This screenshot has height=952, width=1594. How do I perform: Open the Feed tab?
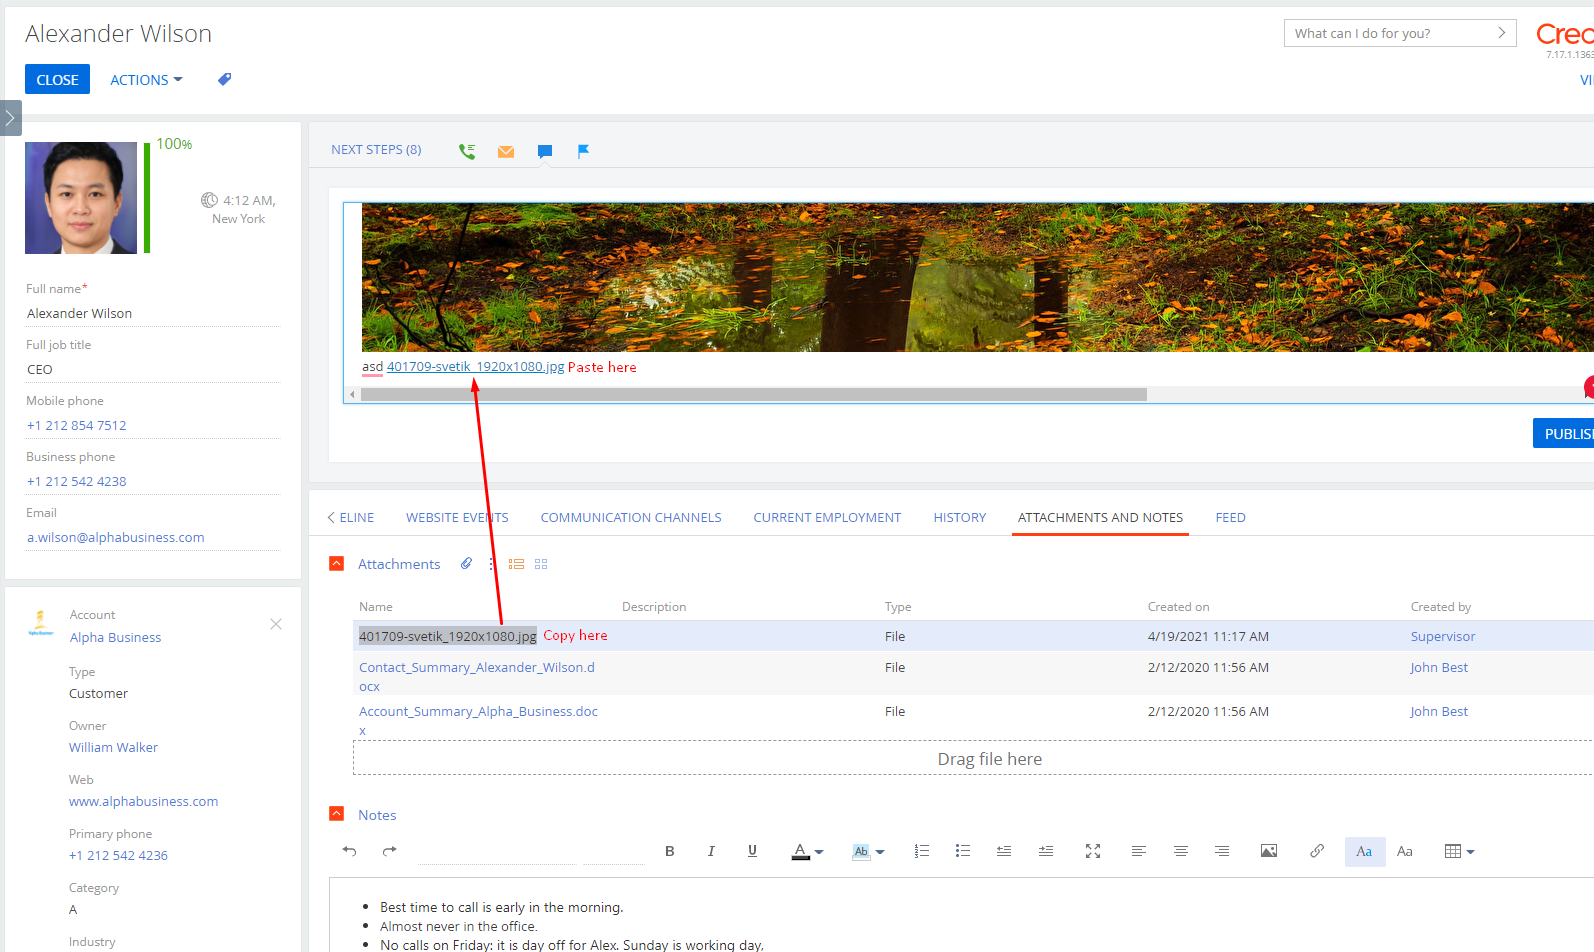[1230, 518]
